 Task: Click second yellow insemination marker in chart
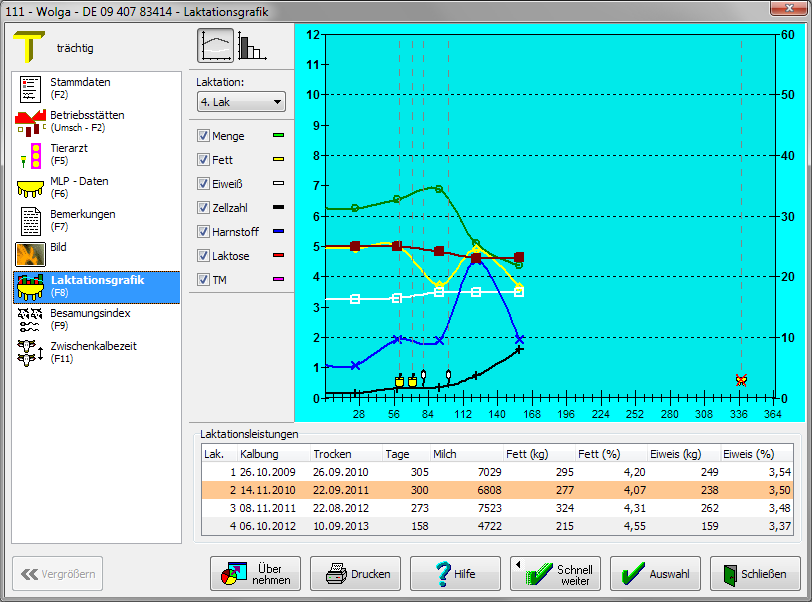coord(412,381)
